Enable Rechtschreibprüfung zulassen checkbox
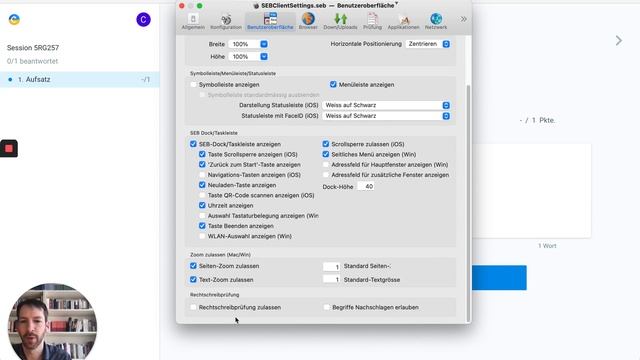Image resolution: width=640 pixels, height=360 pixels. 193,307
